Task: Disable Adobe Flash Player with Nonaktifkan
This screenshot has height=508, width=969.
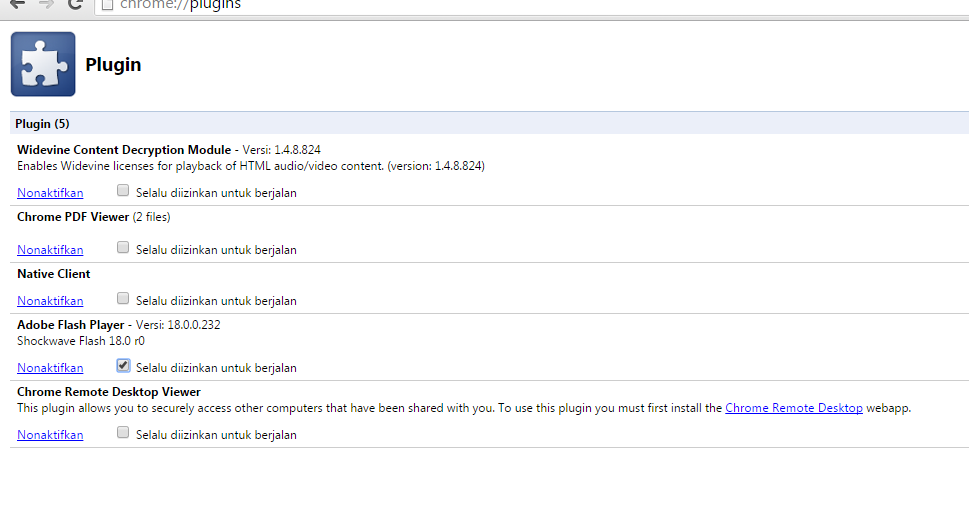Action: pos(50,368)
